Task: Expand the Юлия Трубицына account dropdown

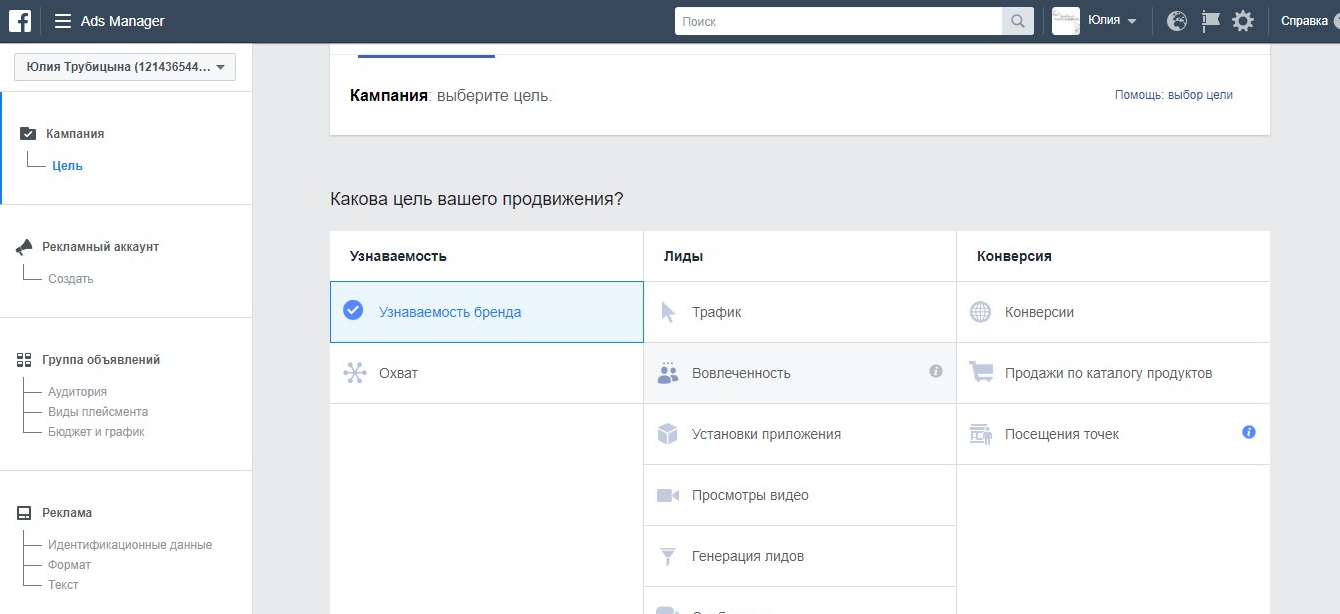Action: click(125, 67)
